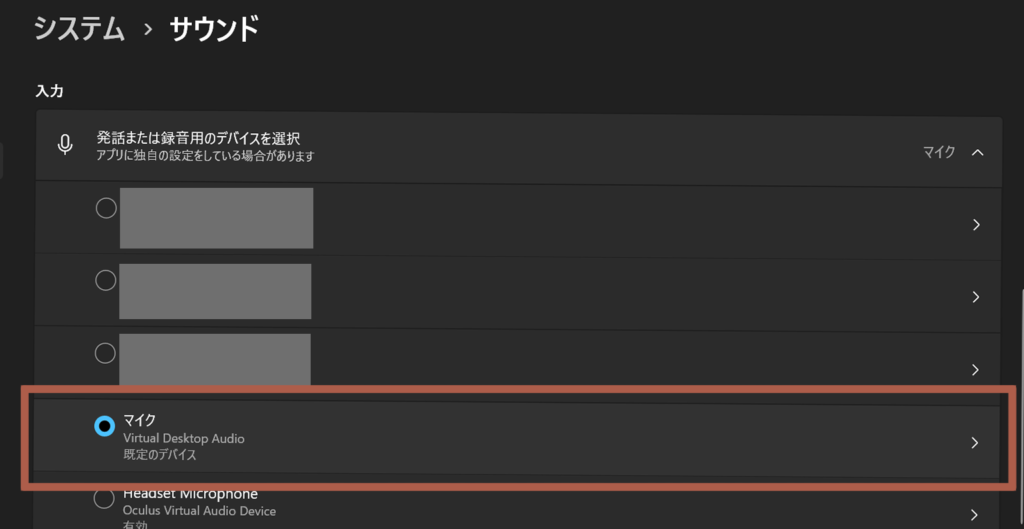Select the second redacted input device radio
1024x529 pixels.
click(105, 280)
